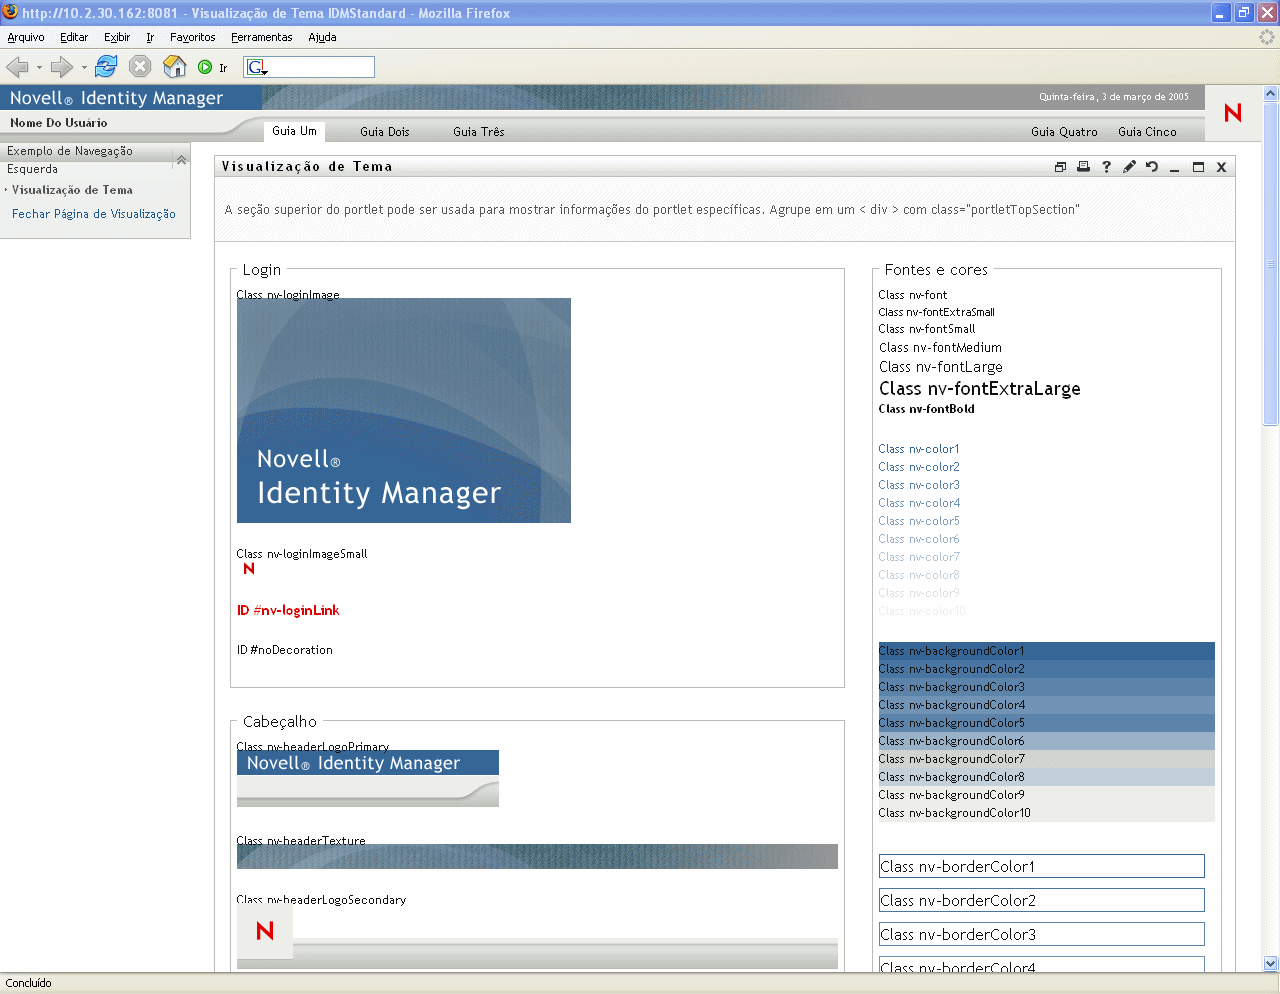Print the Visualização de Tema portlet
Viewport: 1280px width, 994px height.
1083,167
